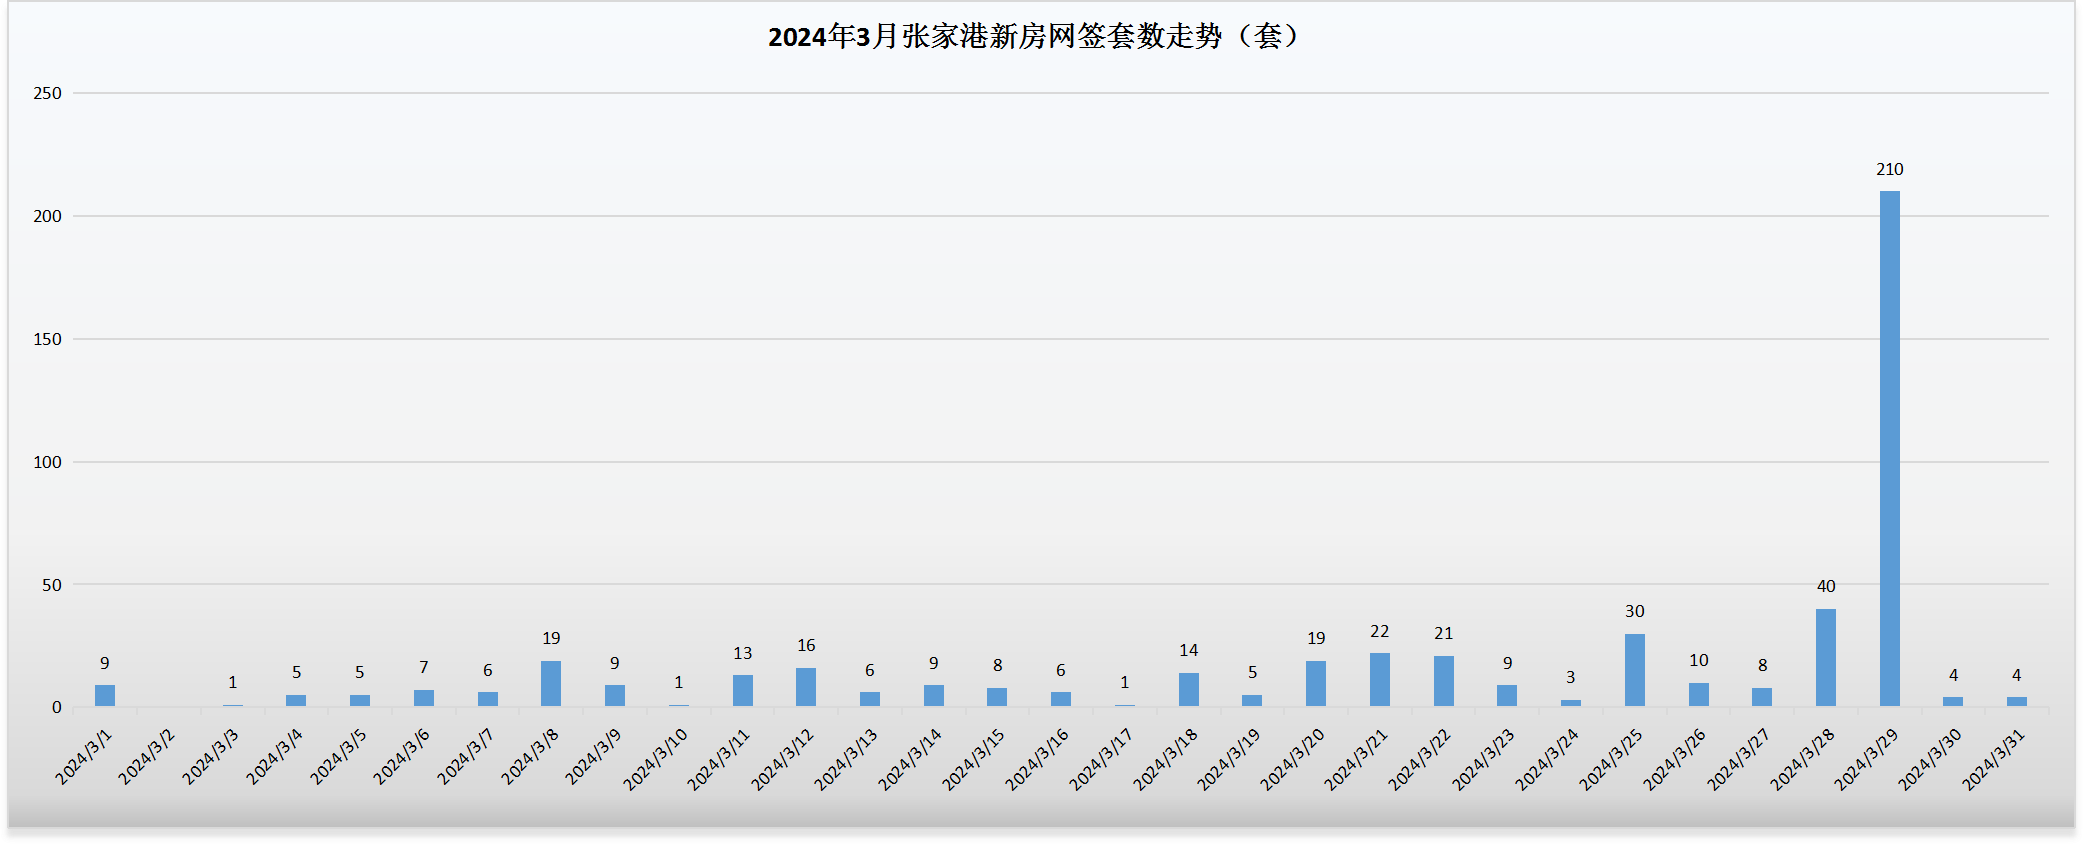Click x-axis date label 2024/3/6

click(x=402, y=756)
